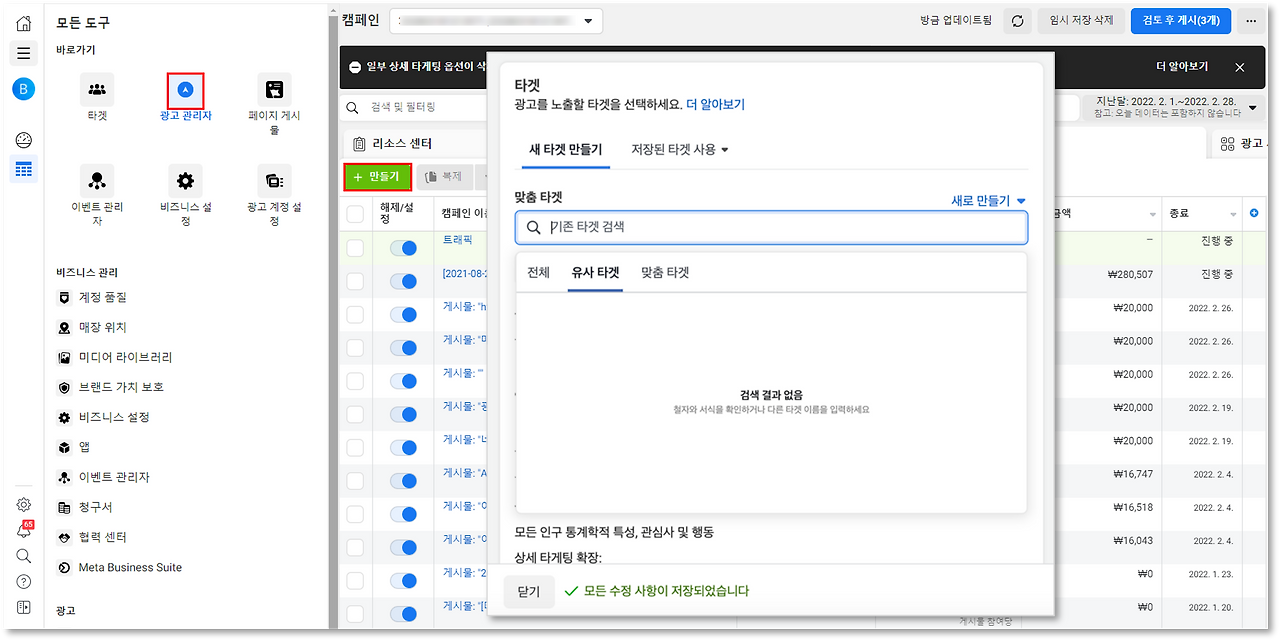The image size is (1280, 641).
Task: Dismiss the black notification banner with X
Action: click(1240, 67)
